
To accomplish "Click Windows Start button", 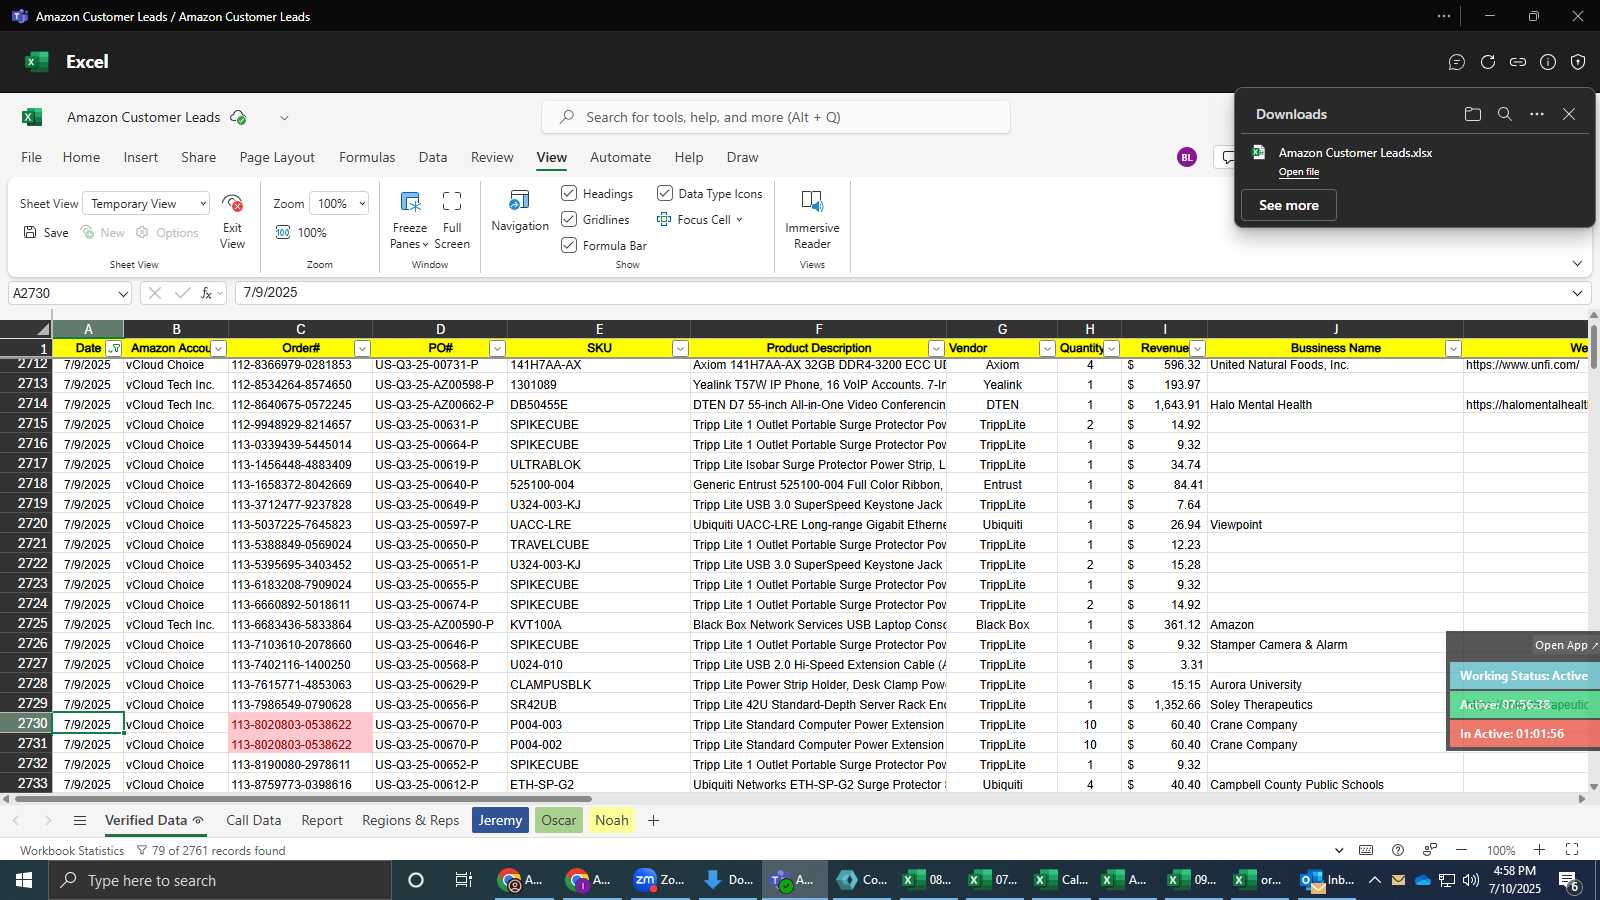I will coord(24,880).
